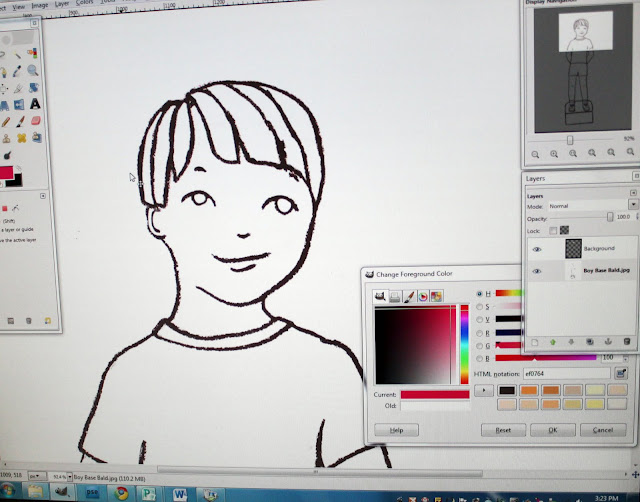Open the Image menu
640x502 pixels.
pos(40,5)
